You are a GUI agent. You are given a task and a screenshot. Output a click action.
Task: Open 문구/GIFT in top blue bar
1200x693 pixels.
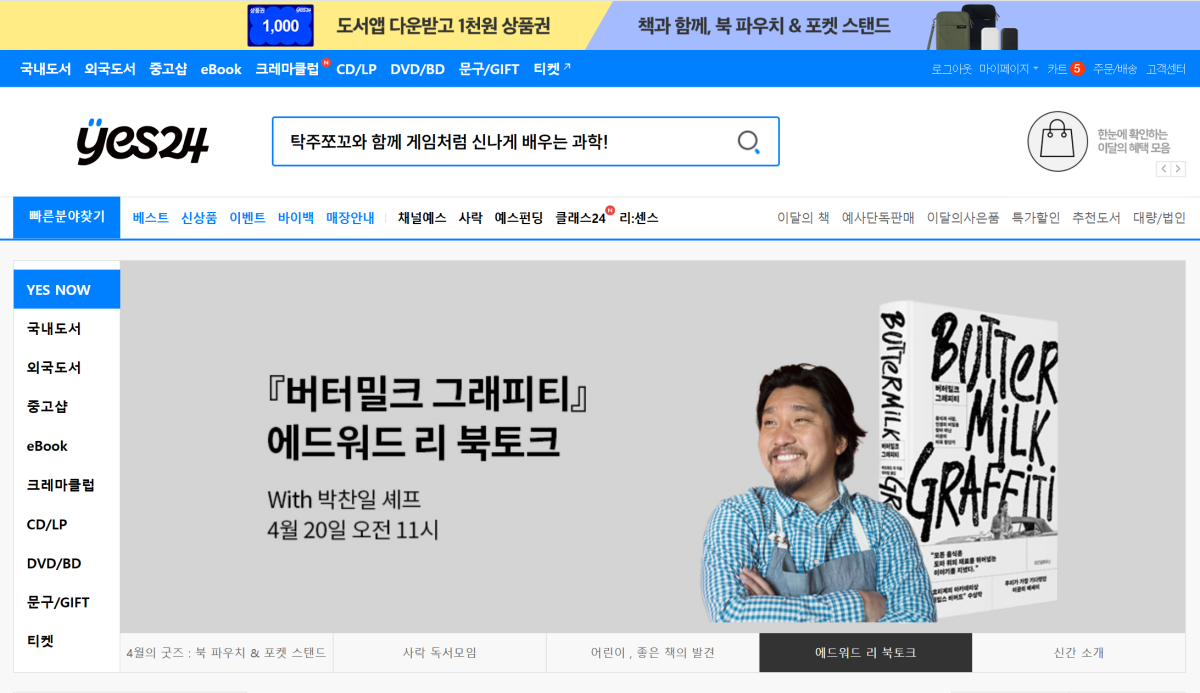490,69
